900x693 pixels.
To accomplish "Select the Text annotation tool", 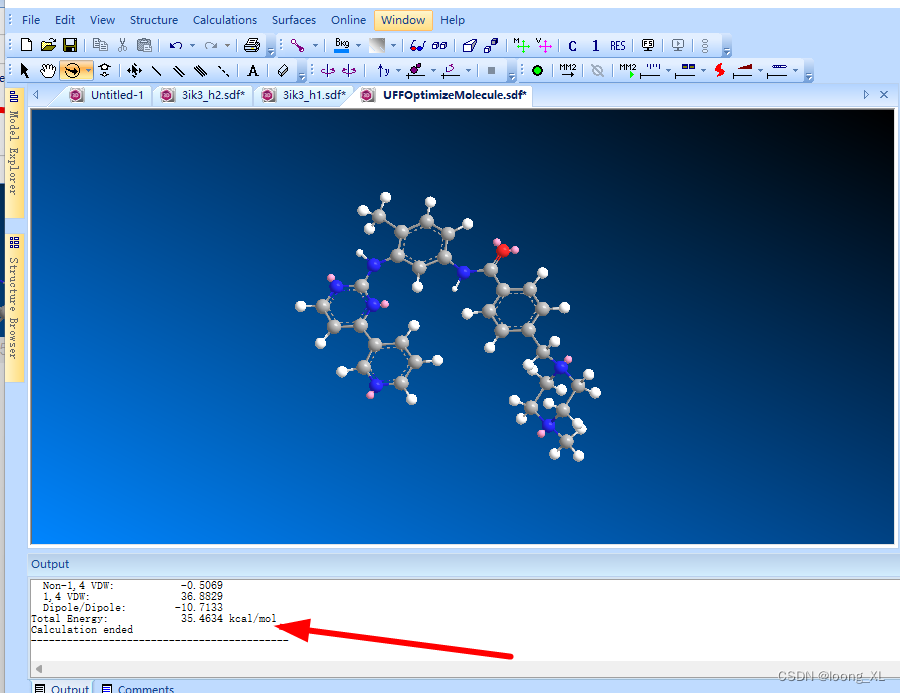I will (251, 70).
